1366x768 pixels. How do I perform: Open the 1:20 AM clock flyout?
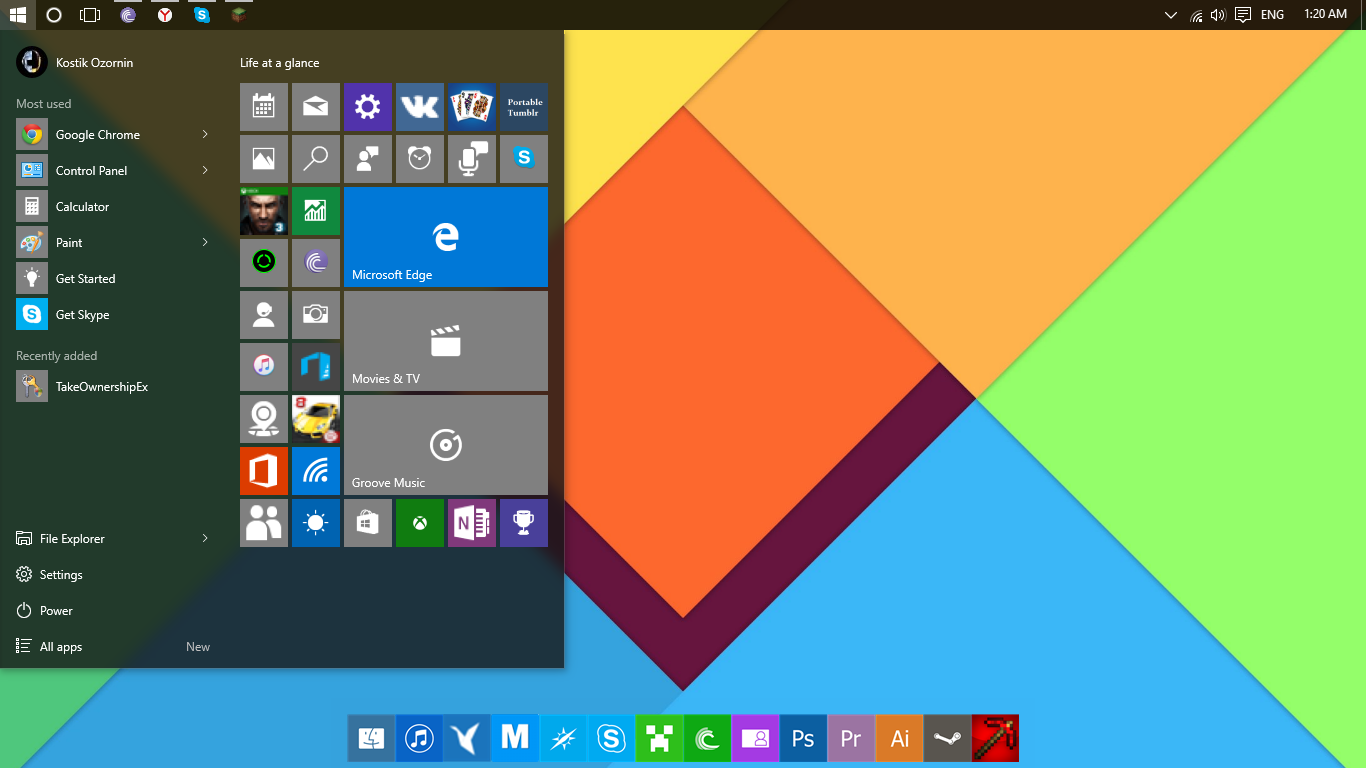point(1325,15)
